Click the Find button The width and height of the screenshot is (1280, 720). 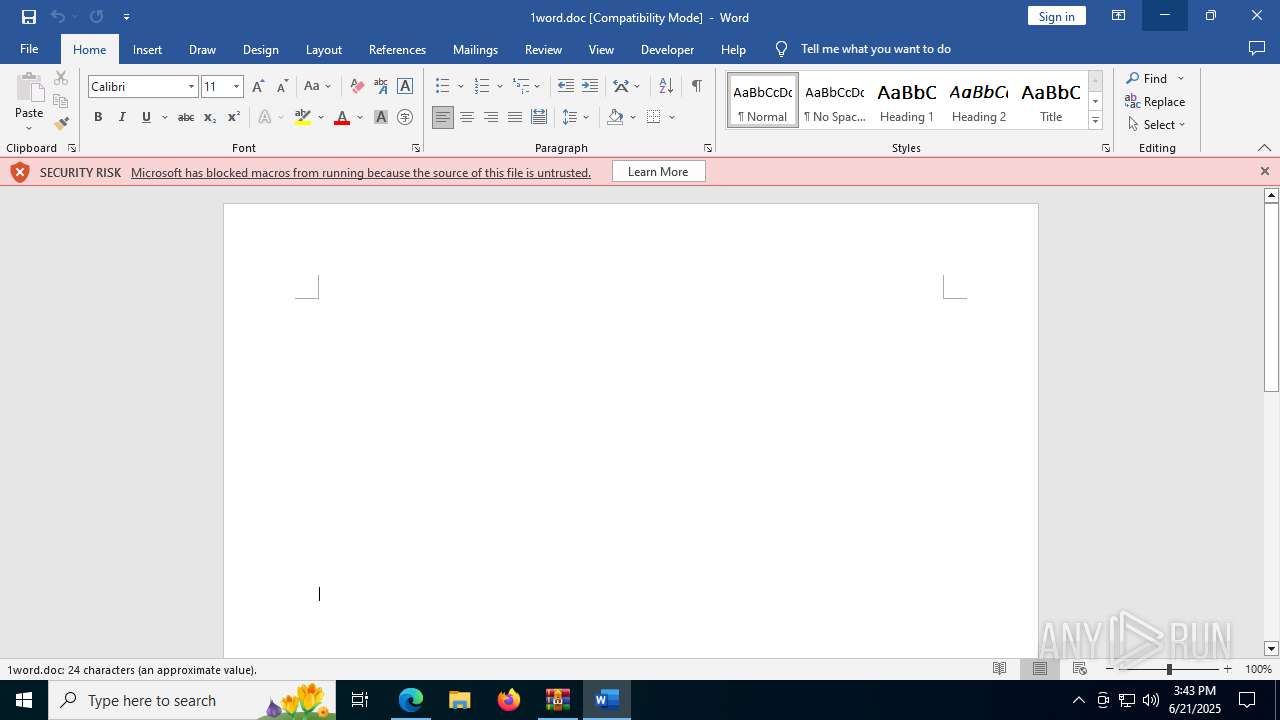[1146, 78]
